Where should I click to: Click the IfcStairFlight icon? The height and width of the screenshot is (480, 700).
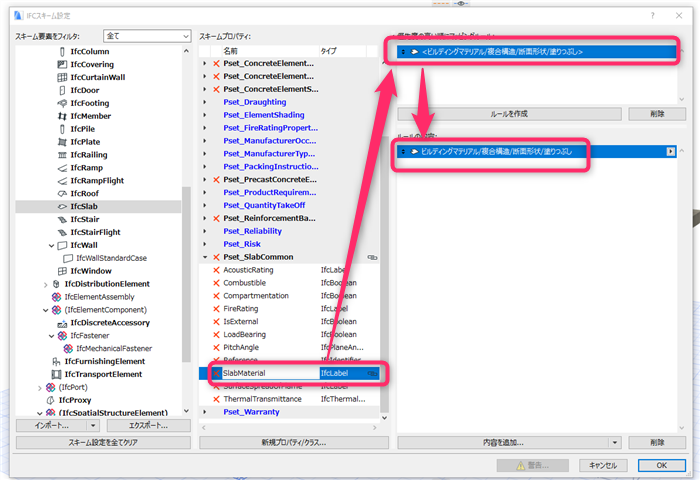pos(62,233)
